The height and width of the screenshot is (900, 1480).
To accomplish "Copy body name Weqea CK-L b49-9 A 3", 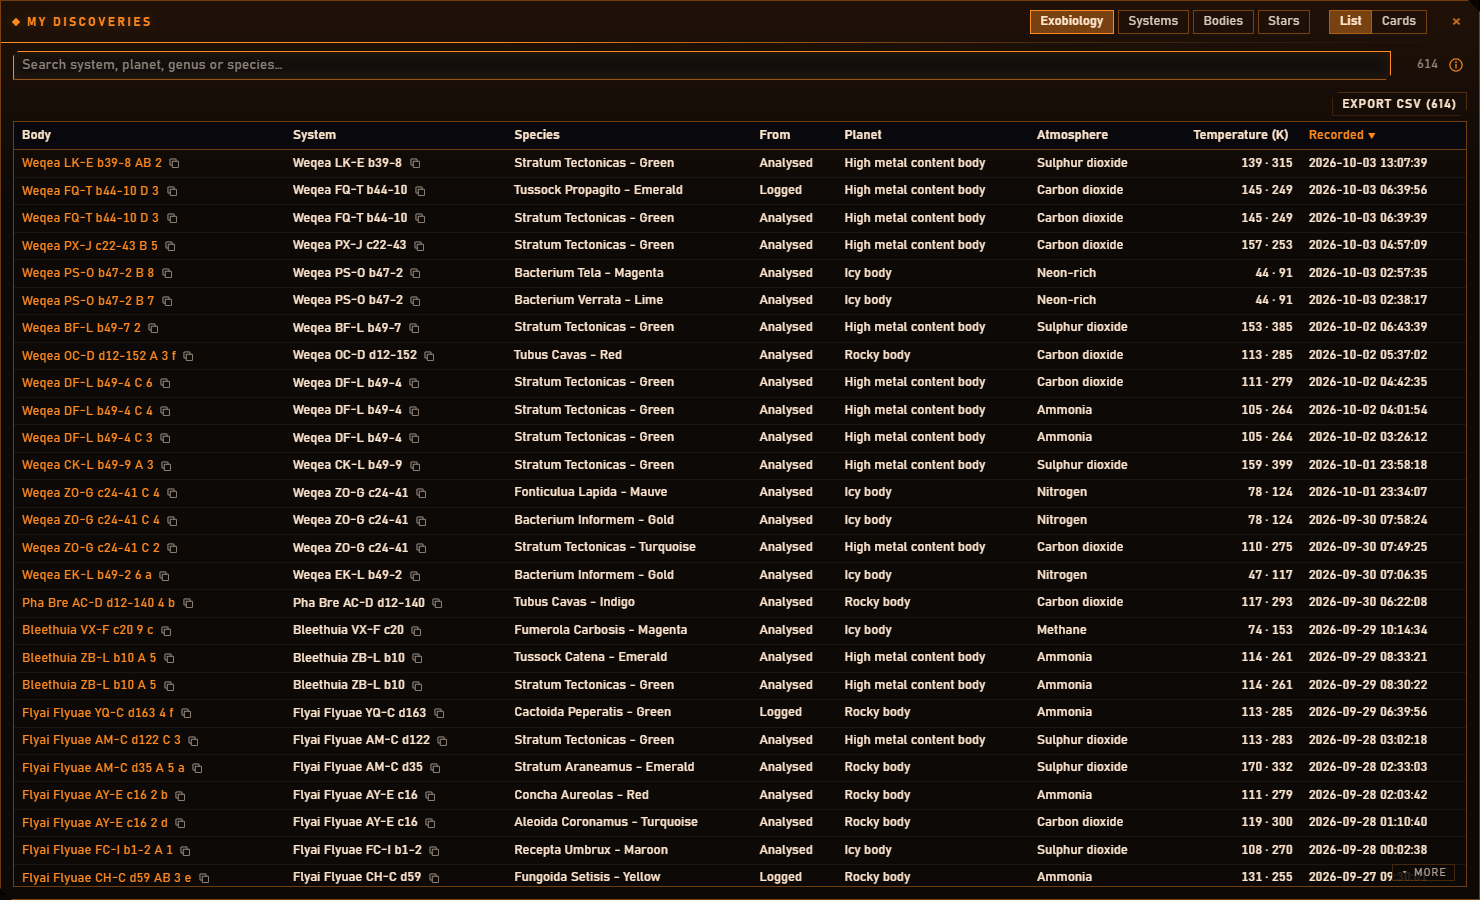I will click(x=166, y=466).
